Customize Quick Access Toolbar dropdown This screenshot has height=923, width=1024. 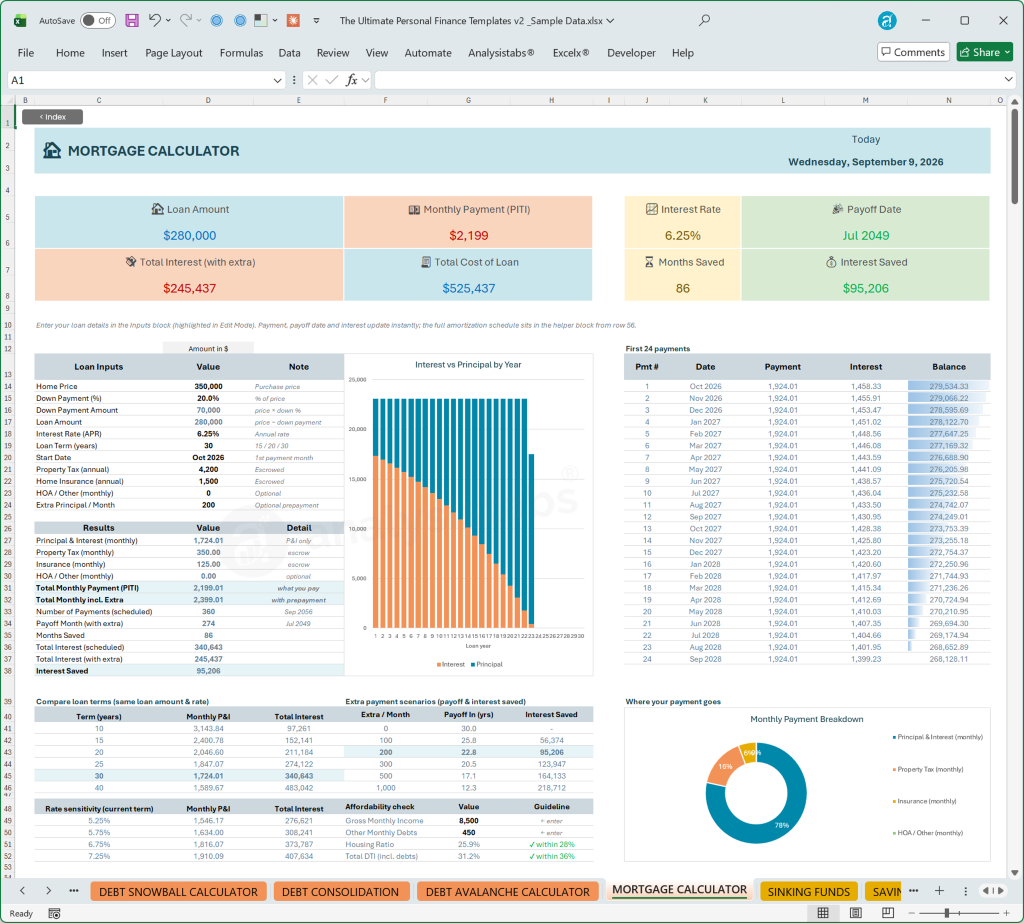coord(316,20)
